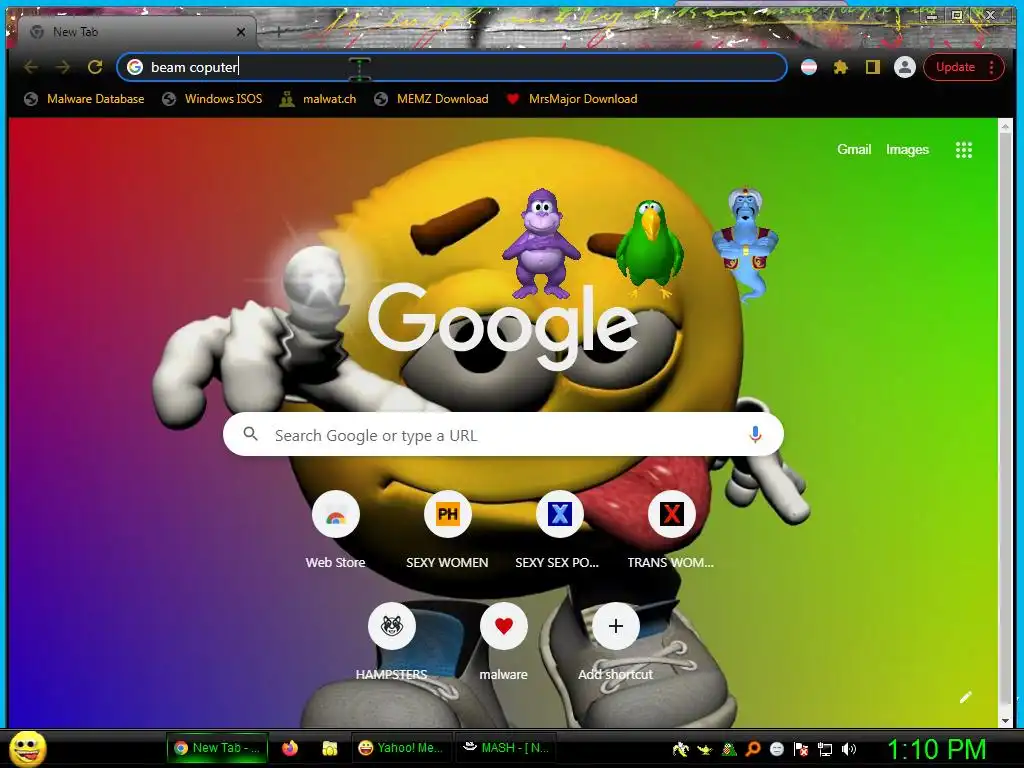This screenshot has width=1024, height=768.
Task: Open the malware heart shortcut
Action: tap(504, 626)
